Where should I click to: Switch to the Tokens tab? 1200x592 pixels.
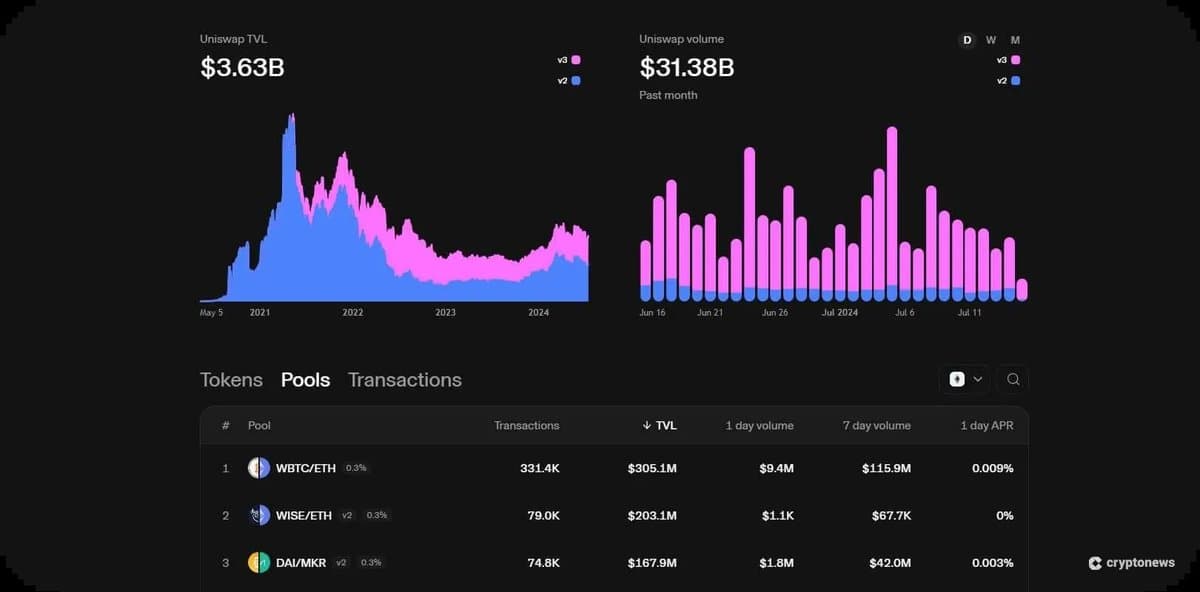pyautogui.click(x=231, y=379)
